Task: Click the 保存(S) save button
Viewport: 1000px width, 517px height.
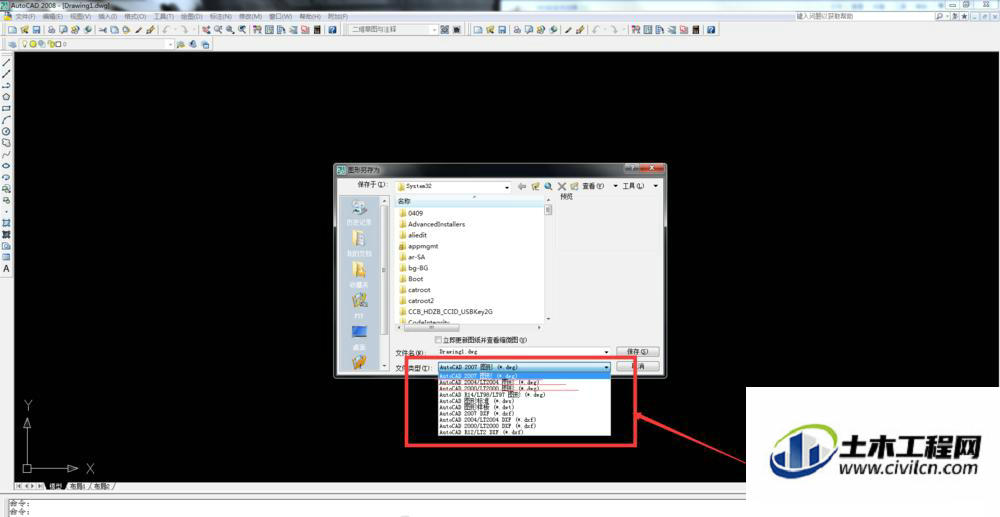Action: pyautogui.click(x=638, y=352)
